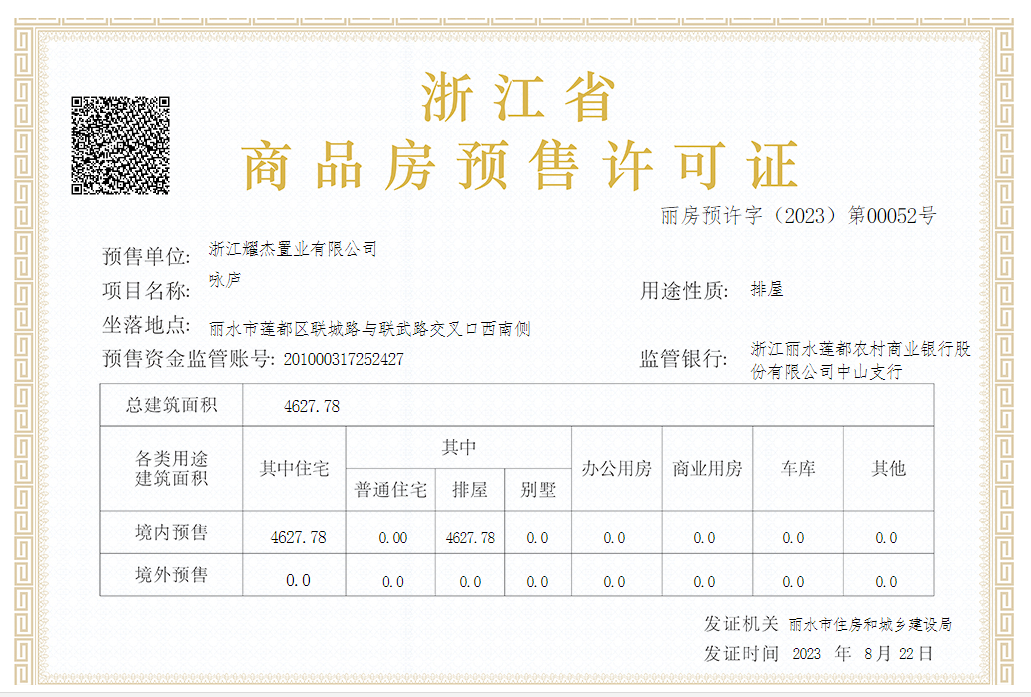
Task: Select issue date 2023 年 8月 22日
Action: point(862,654)
